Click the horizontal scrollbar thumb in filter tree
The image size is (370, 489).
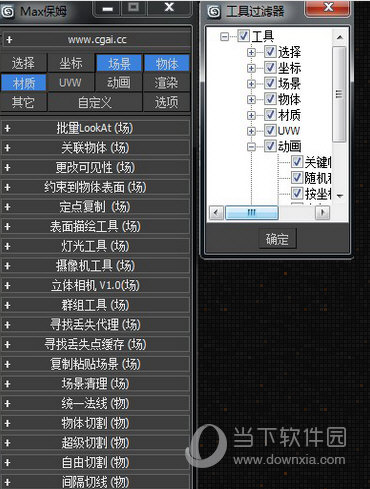[252, 212]
